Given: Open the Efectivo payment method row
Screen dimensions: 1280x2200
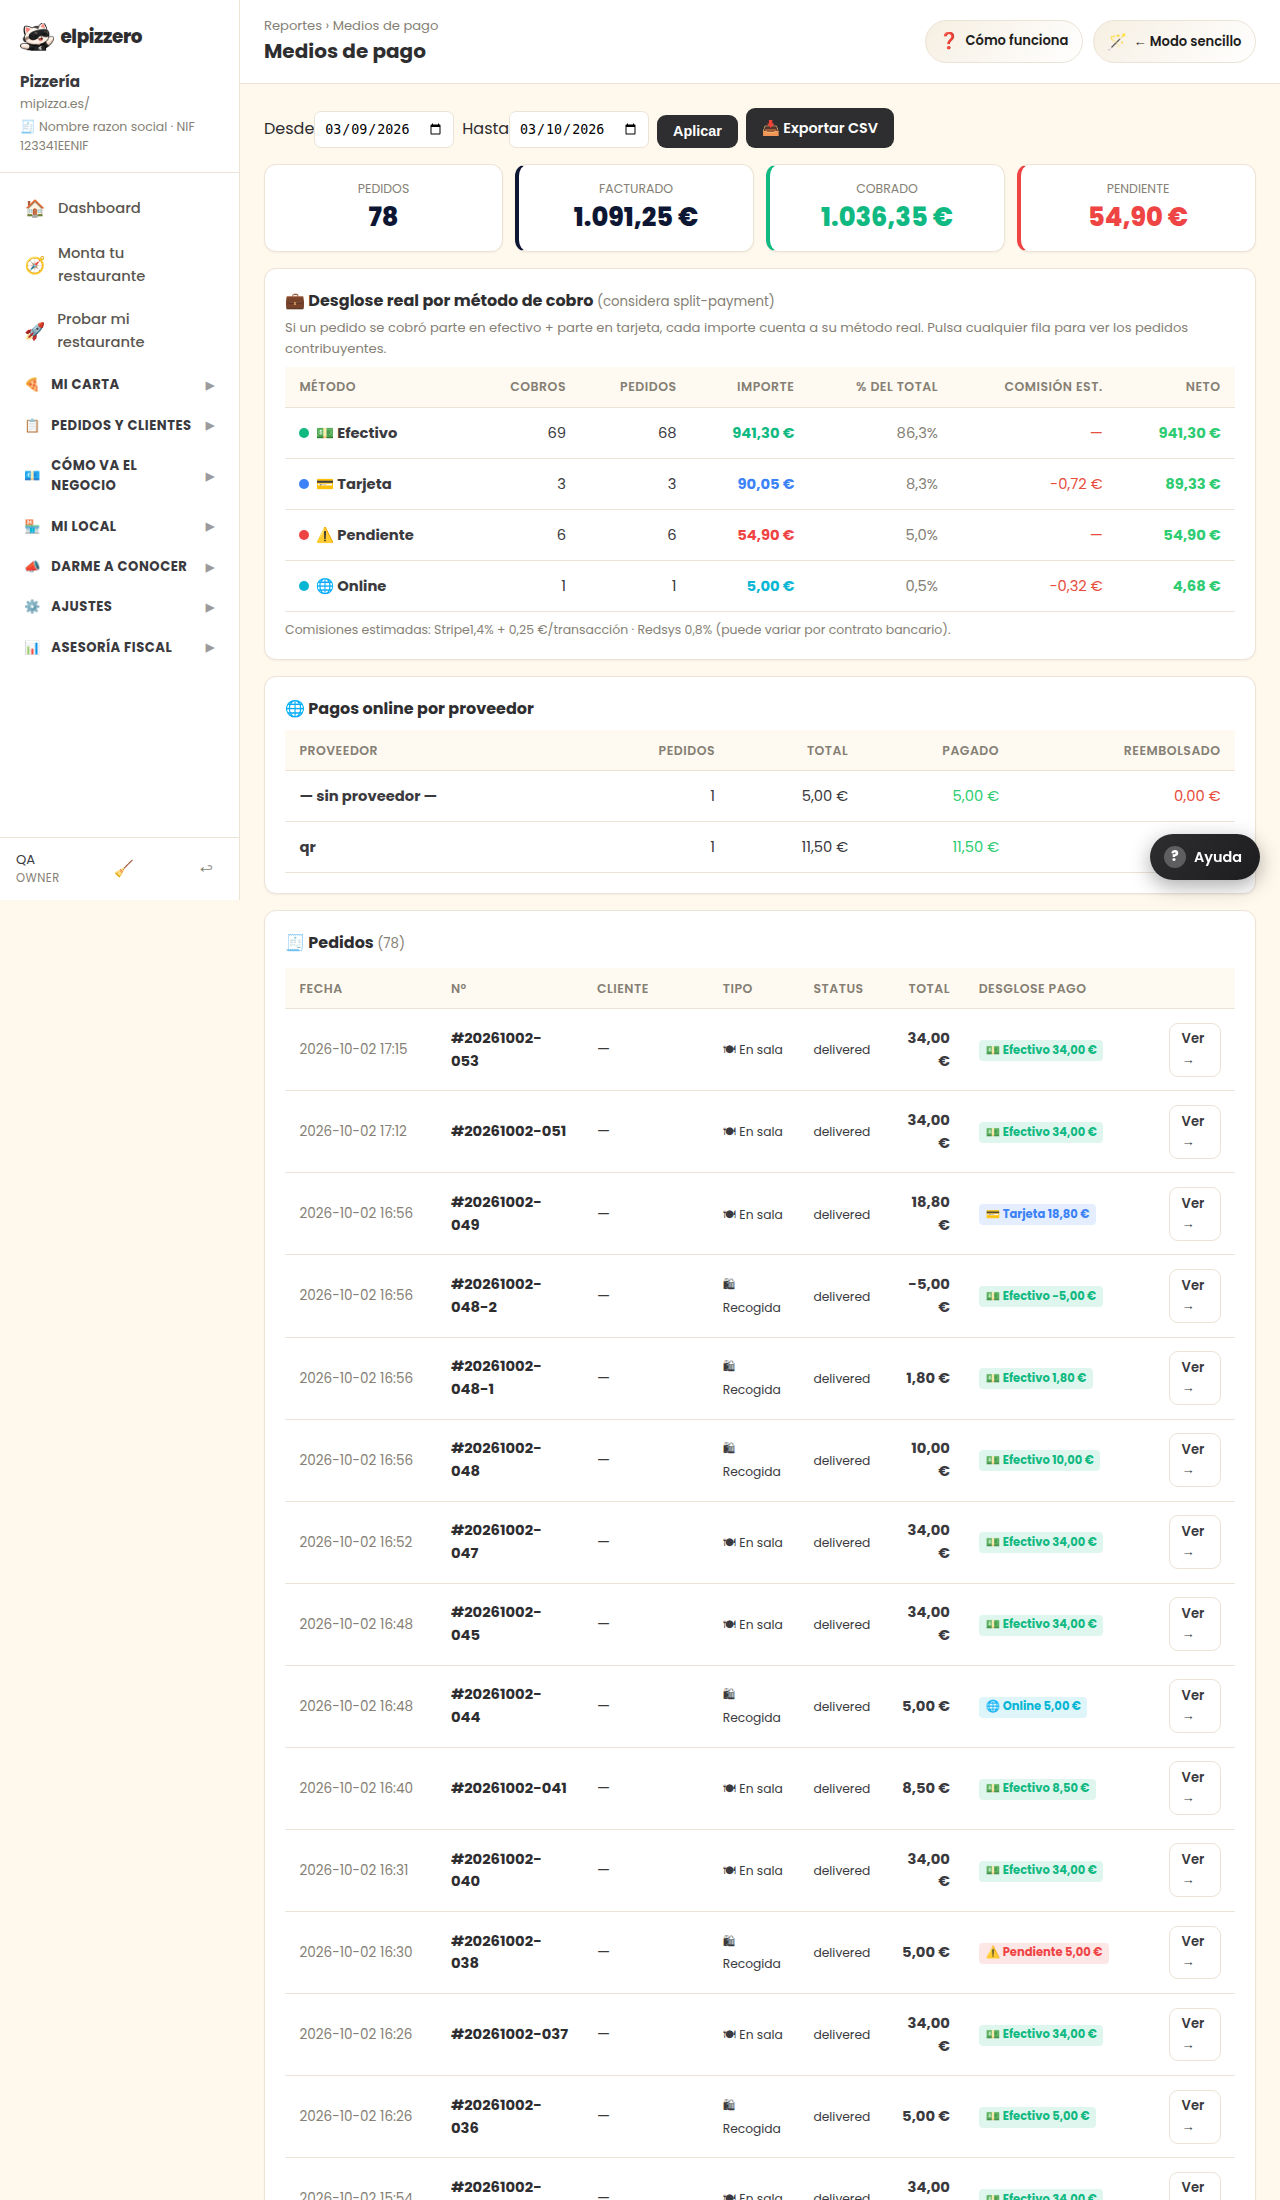Looking at the screenshot, I should pyautogui.click(x=760, y=433).
